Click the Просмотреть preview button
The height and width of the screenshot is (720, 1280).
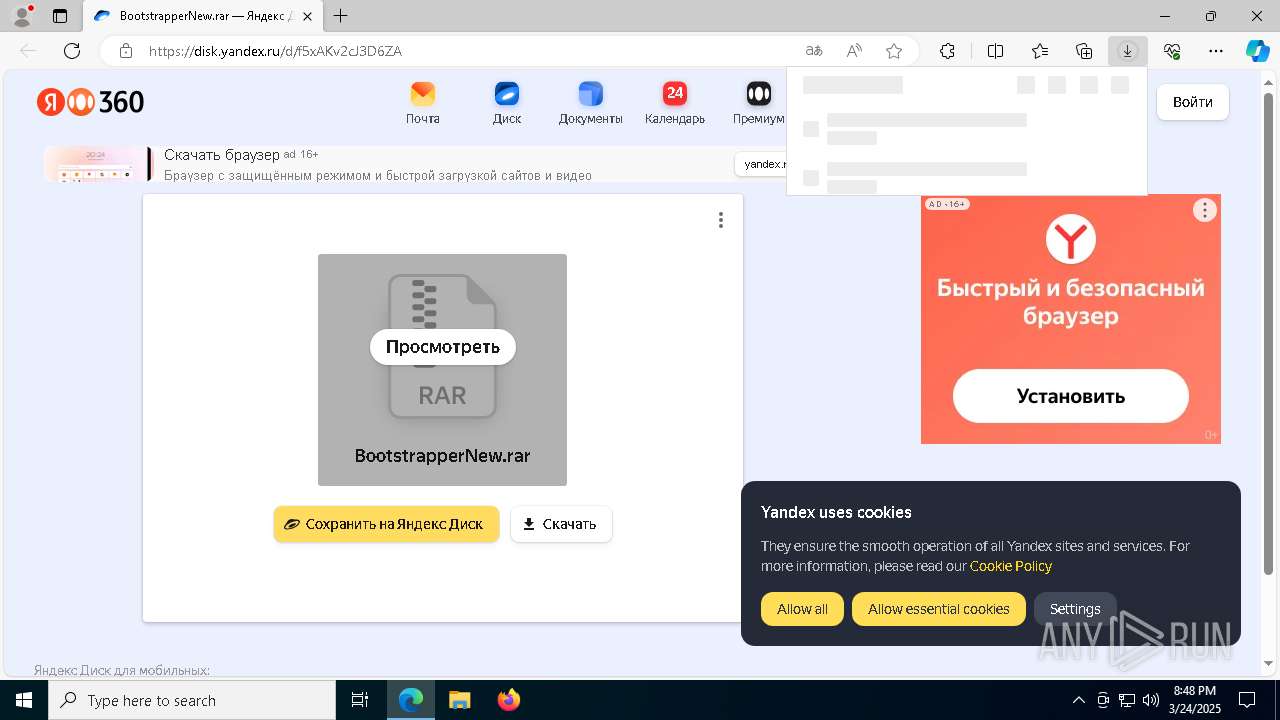(x=442, y=347)
